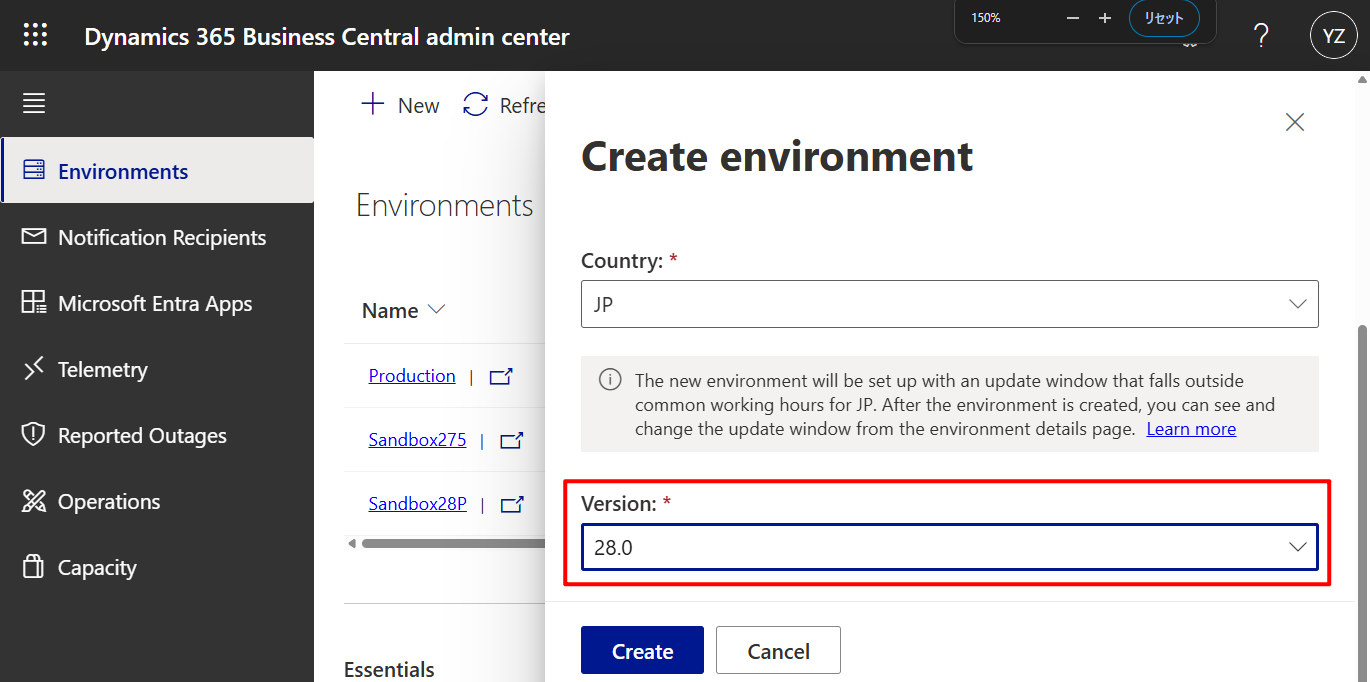Click the Create button
The height and width of the screenshot is (682, 1370).
[642, 650]
